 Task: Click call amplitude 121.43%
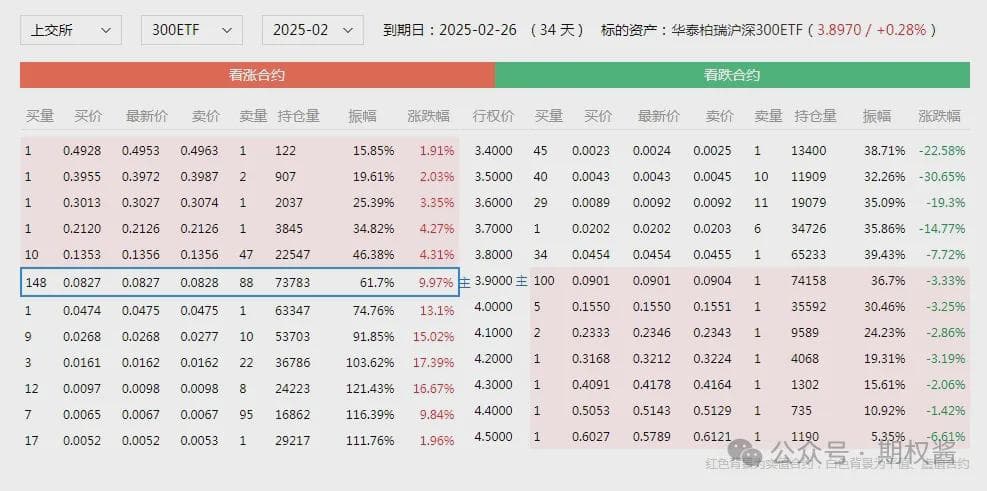click(x=370, y=388)
